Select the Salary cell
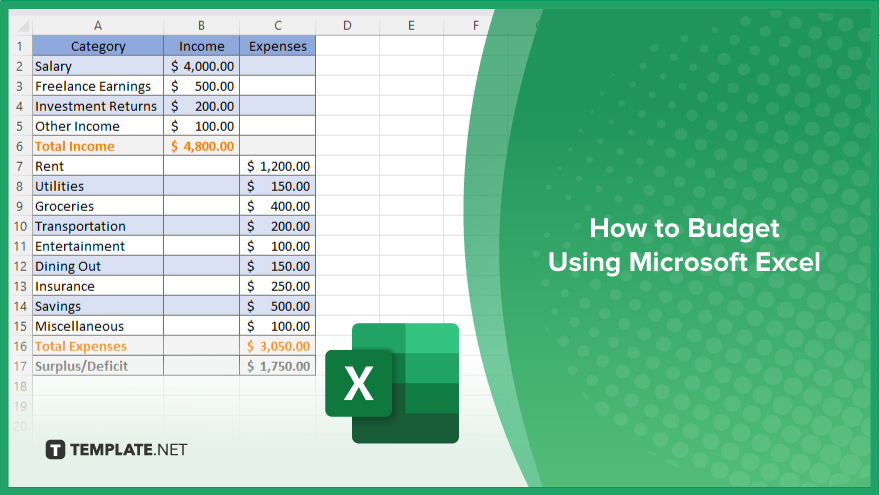Screen dimensions: 880x495 (98, 66)
